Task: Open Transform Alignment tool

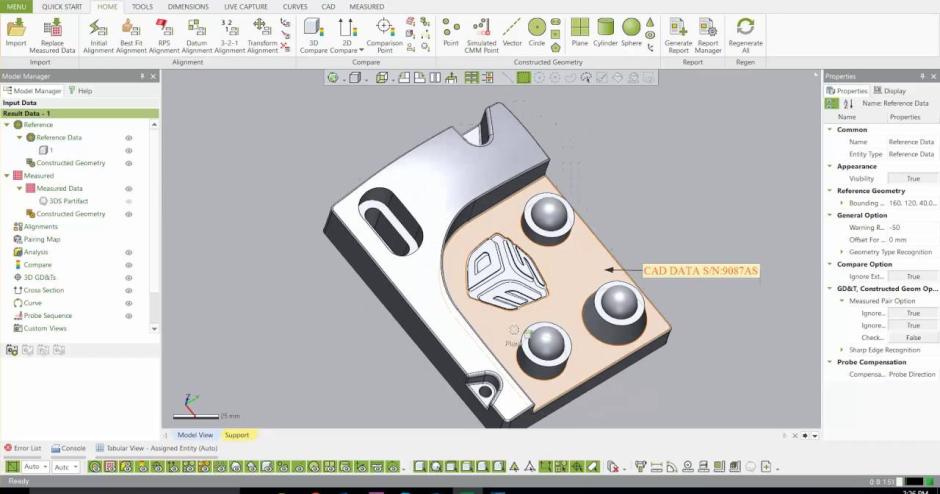Action: [x=262, y=35]
